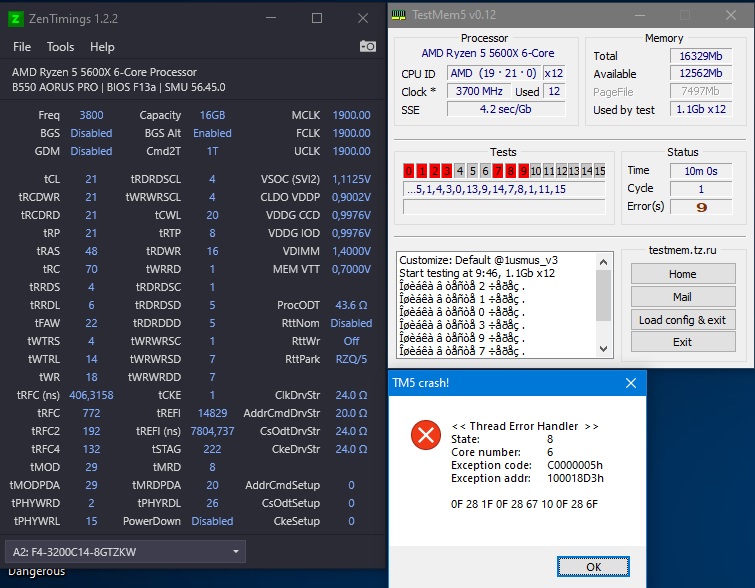Click the log scrollbar down arrow
The height and width of the screenshot is (588, 755).
click(x=603, y=349)
